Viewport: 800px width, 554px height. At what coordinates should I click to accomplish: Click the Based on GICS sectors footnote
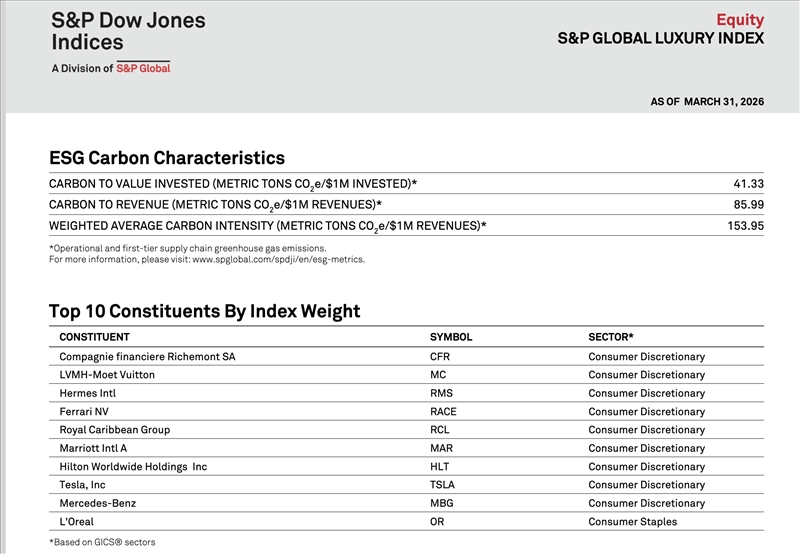(102, 542)
